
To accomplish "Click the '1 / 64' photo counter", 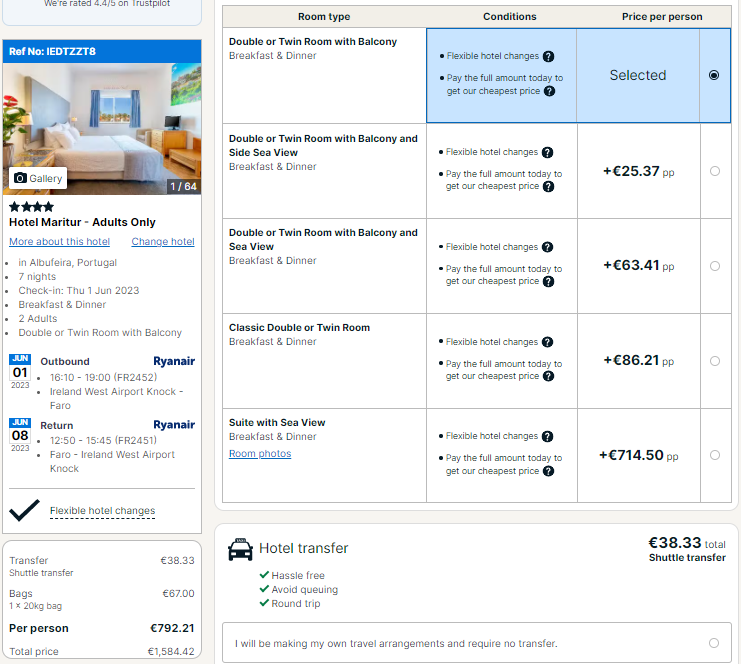I will (x=183, y=187).
